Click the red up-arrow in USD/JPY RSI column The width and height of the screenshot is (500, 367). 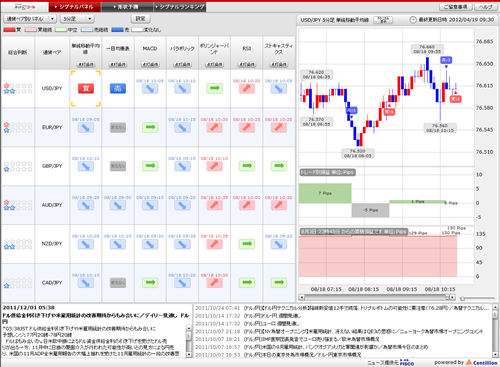(x=247, y=88)
